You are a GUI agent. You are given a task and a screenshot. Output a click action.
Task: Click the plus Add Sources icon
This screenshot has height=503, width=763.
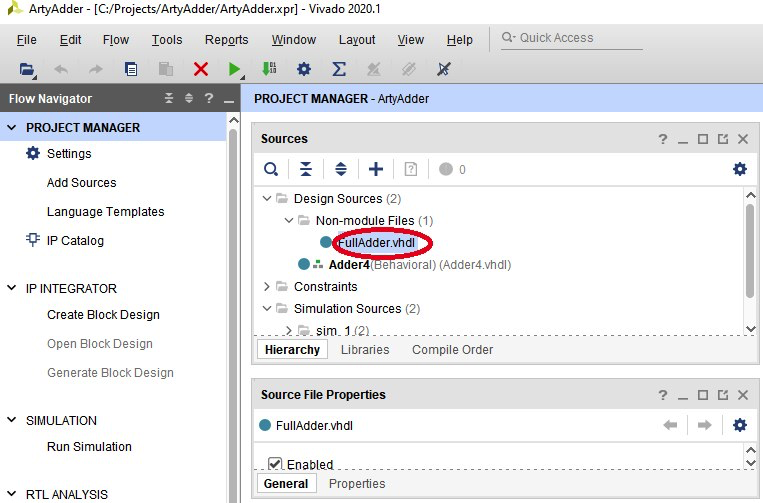point(376,169)
